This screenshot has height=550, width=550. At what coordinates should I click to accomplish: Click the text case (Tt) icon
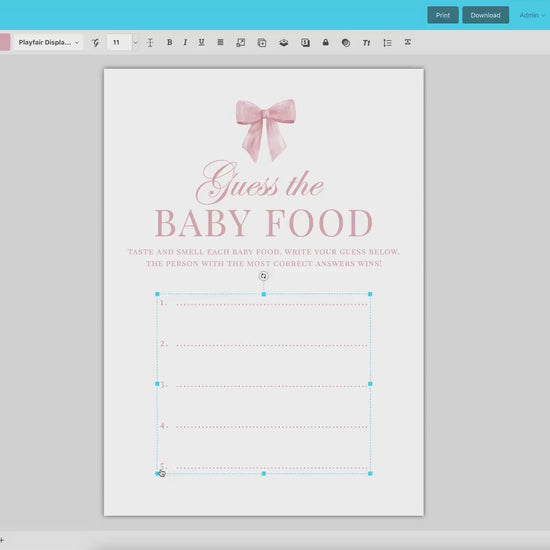366,42
